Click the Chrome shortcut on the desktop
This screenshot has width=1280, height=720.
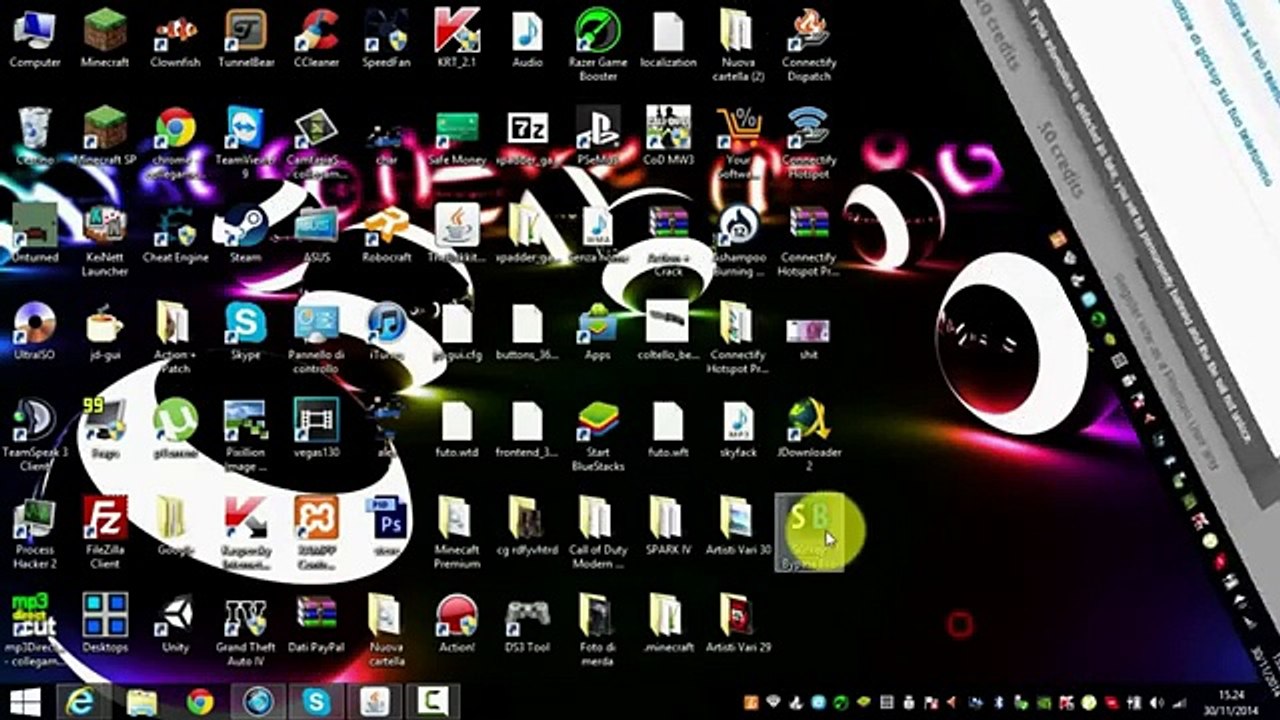tap(175, 143)
